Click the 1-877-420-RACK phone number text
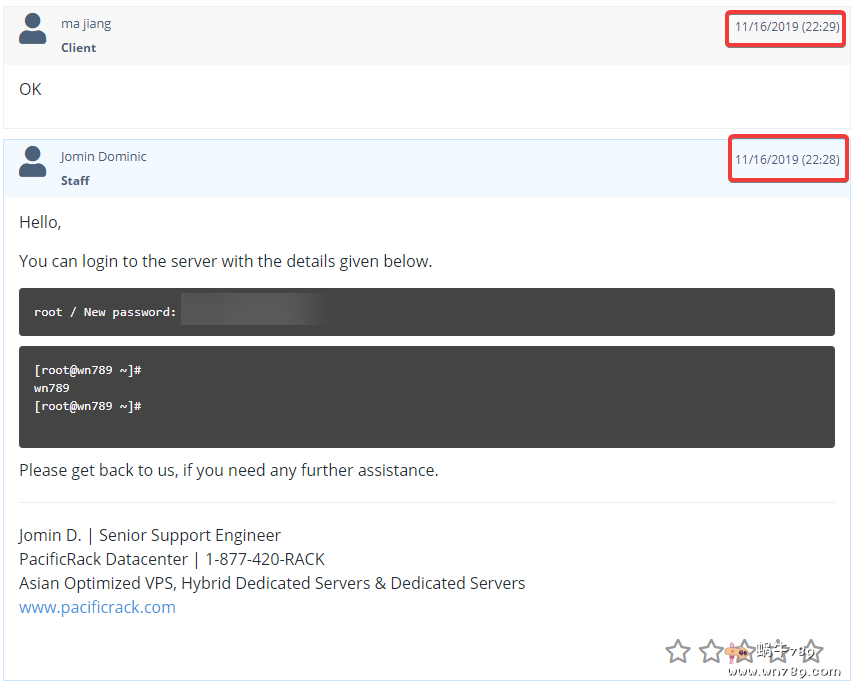Screen dimensions: 857x685 [x=265, y=559]
